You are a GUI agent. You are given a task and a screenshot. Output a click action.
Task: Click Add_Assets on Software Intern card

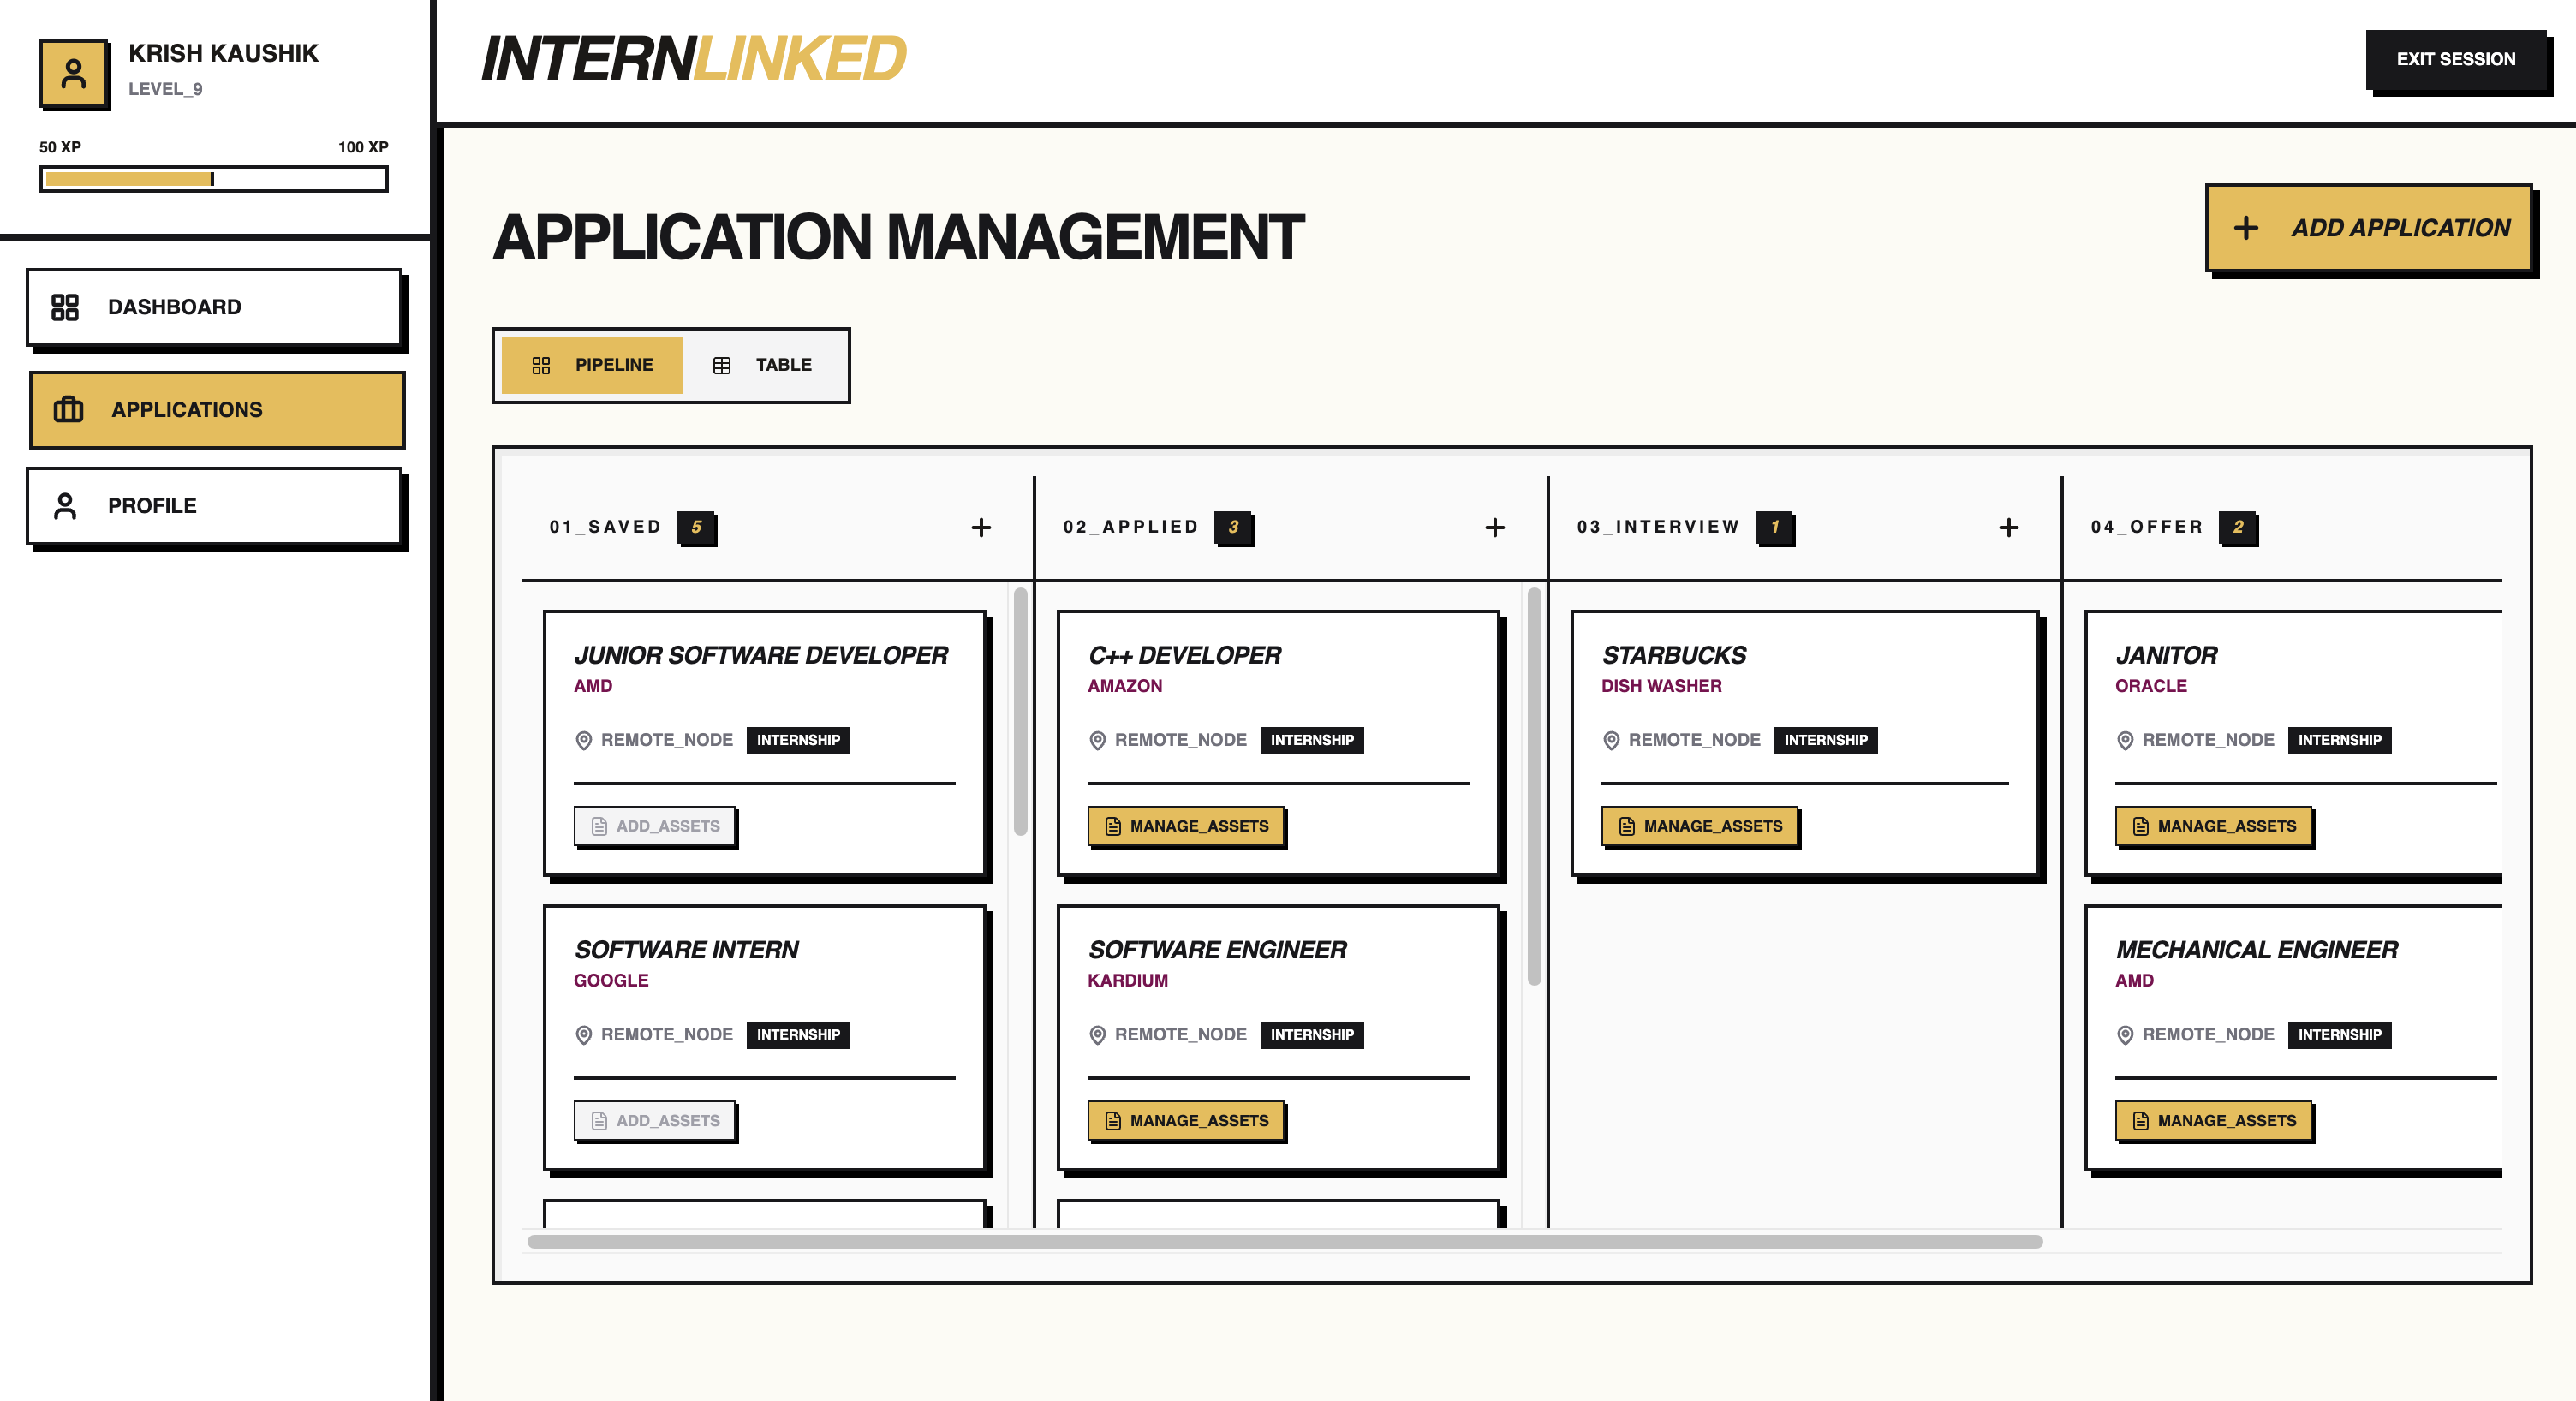click(x=655, y=1120)
